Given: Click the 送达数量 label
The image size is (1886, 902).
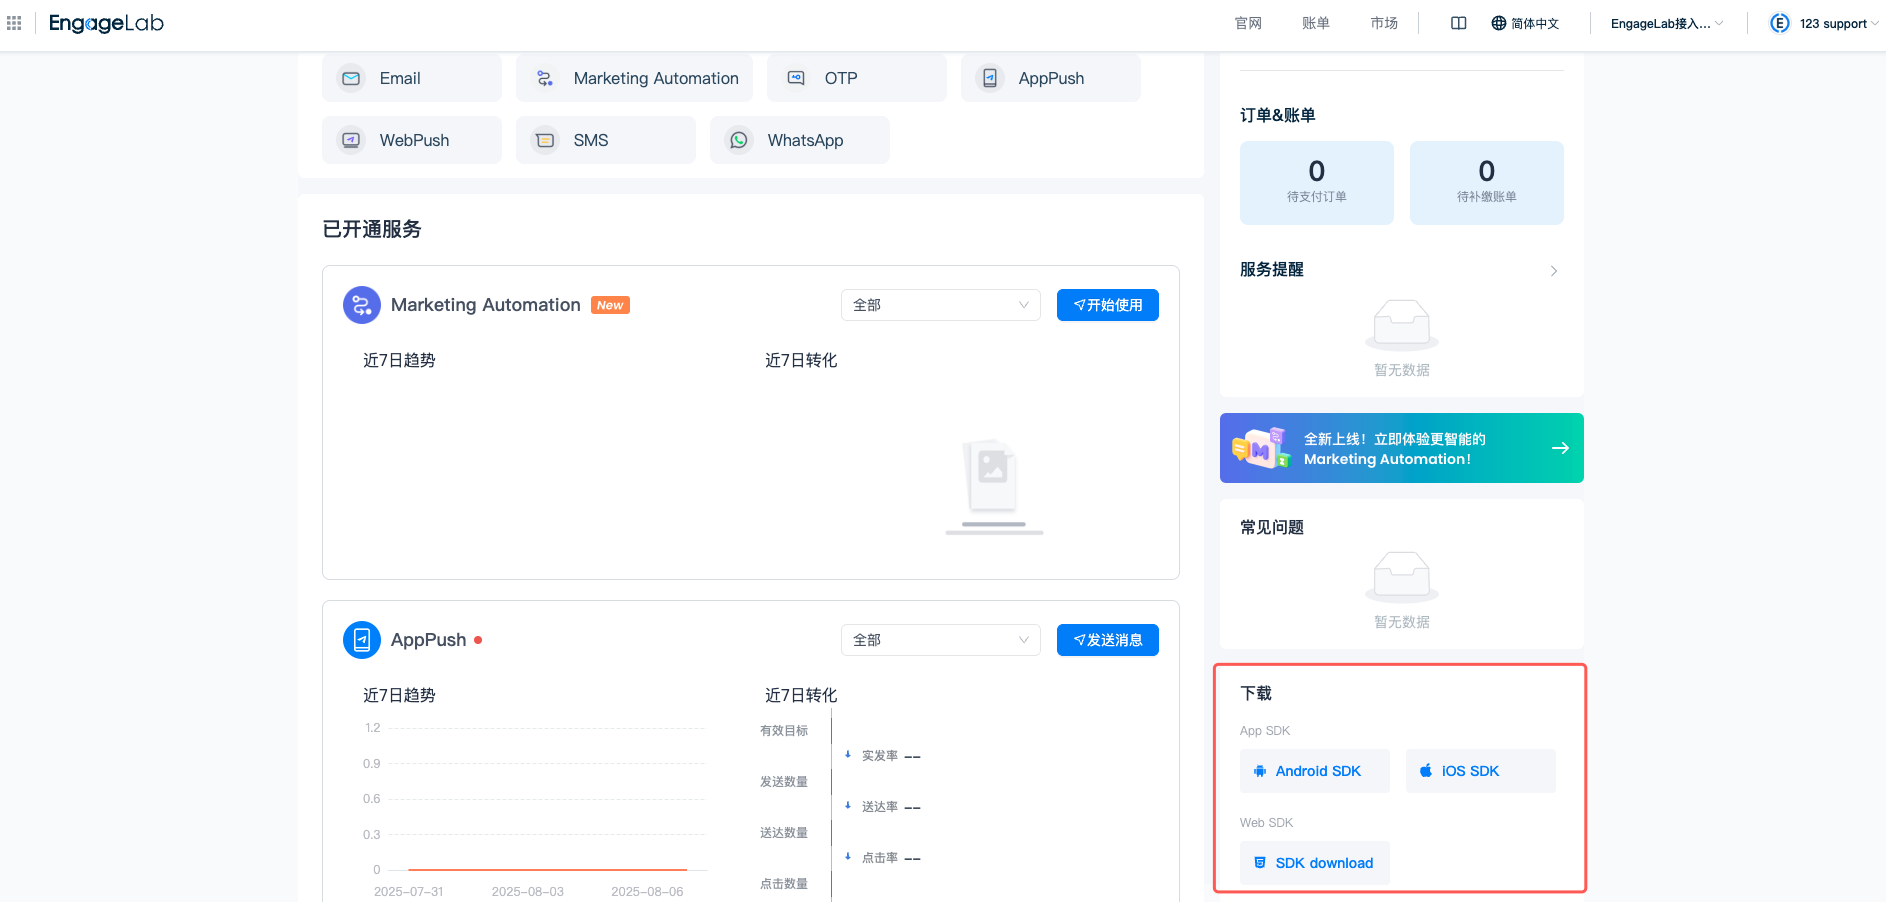Looking at the screenshot, I should [784, 833].
